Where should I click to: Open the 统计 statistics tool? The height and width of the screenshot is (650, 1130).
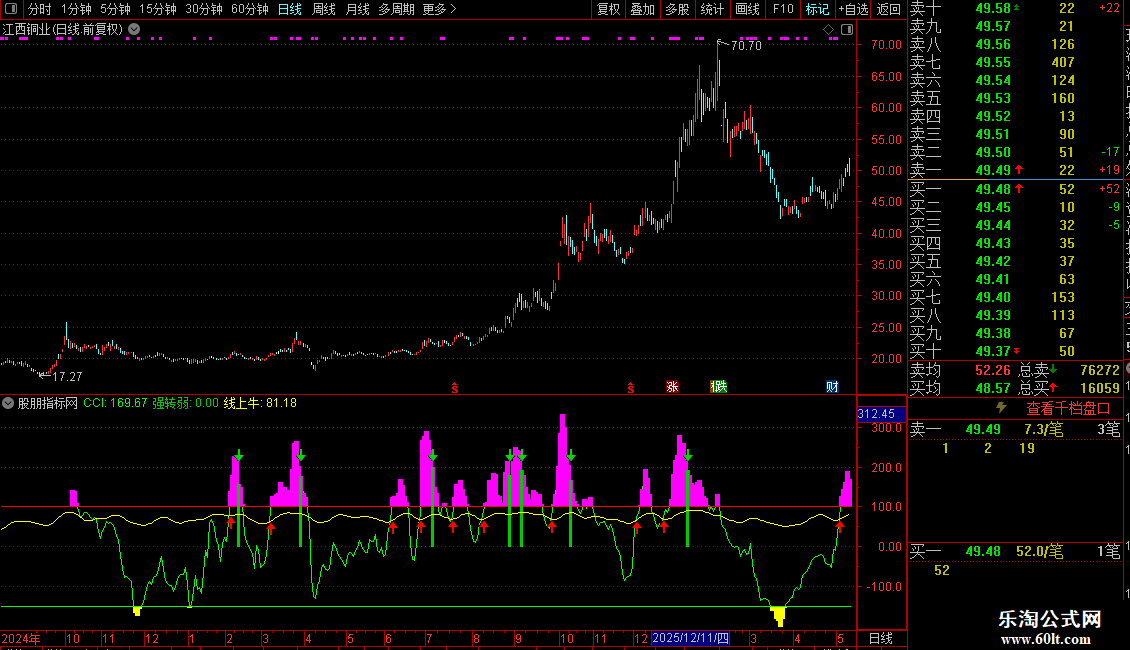[x=712, y=9]
